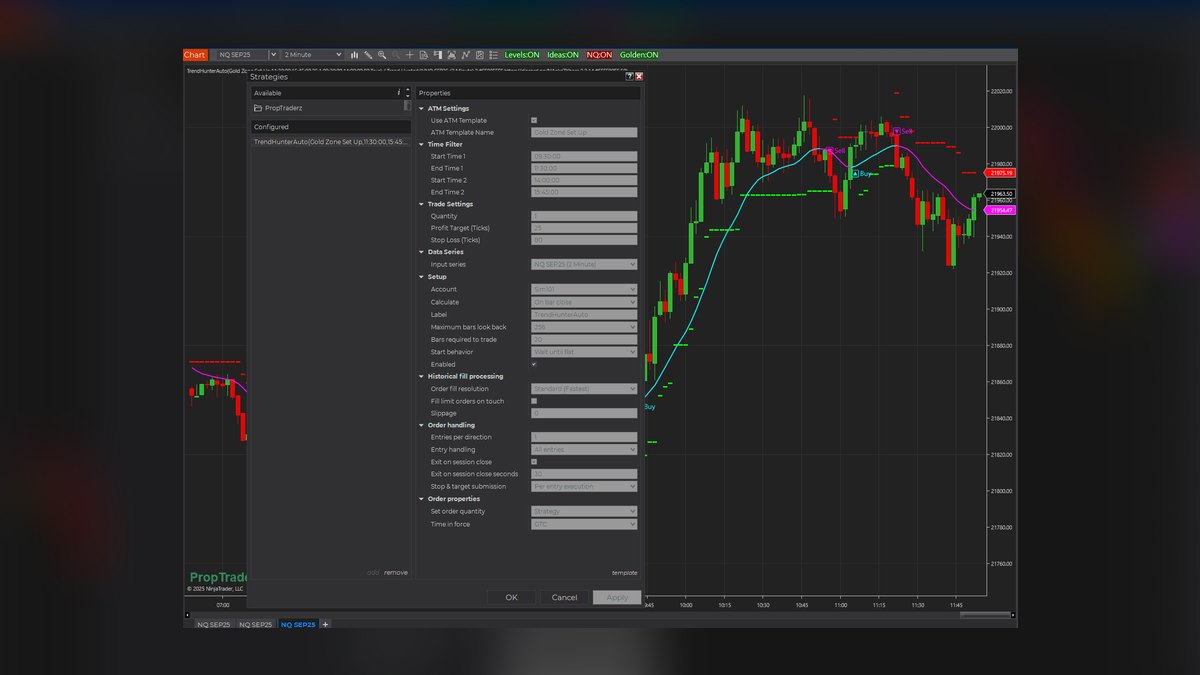The image size is (1200, 675).
Task: Click the magenta 21954.47 price marker
Action: [1002, 210]
